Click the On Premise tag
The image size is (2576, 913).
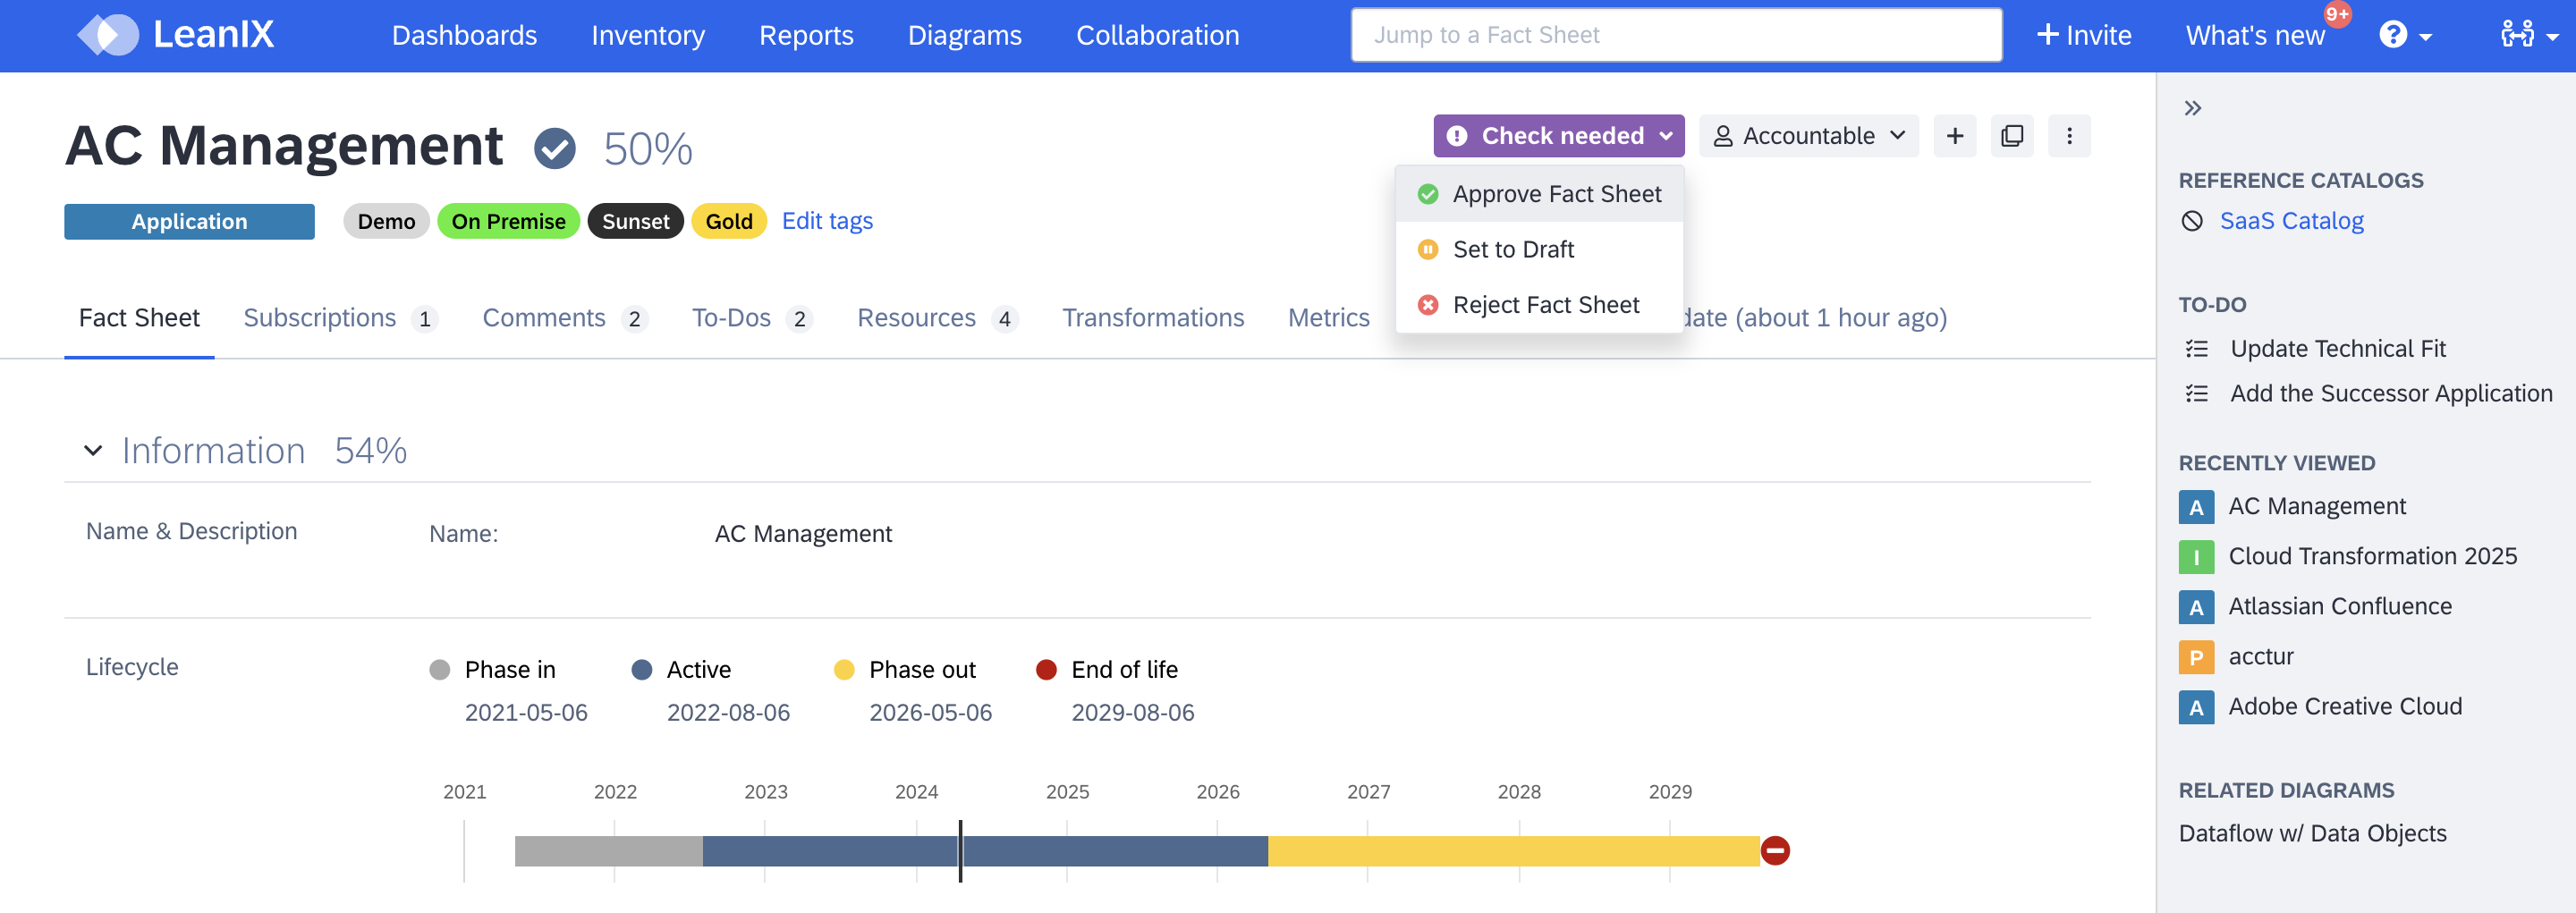(x=508, y=221)
